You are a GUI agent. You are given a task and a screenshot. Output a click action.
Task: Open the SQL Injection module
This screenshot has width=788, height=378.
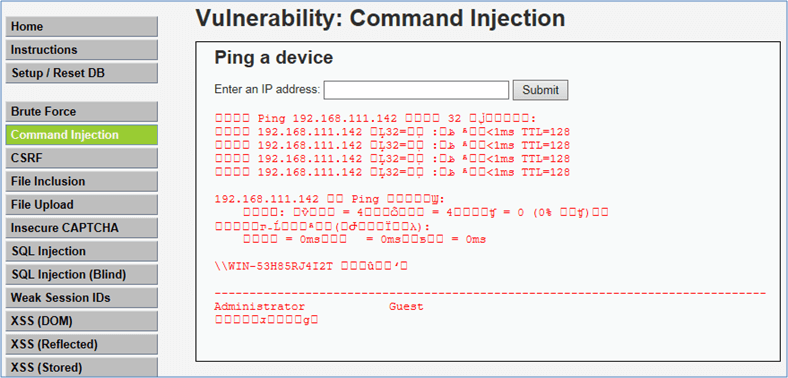point(81,251)
